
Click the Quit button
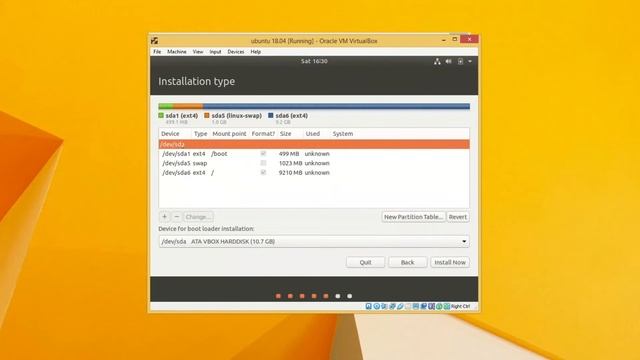365,262
